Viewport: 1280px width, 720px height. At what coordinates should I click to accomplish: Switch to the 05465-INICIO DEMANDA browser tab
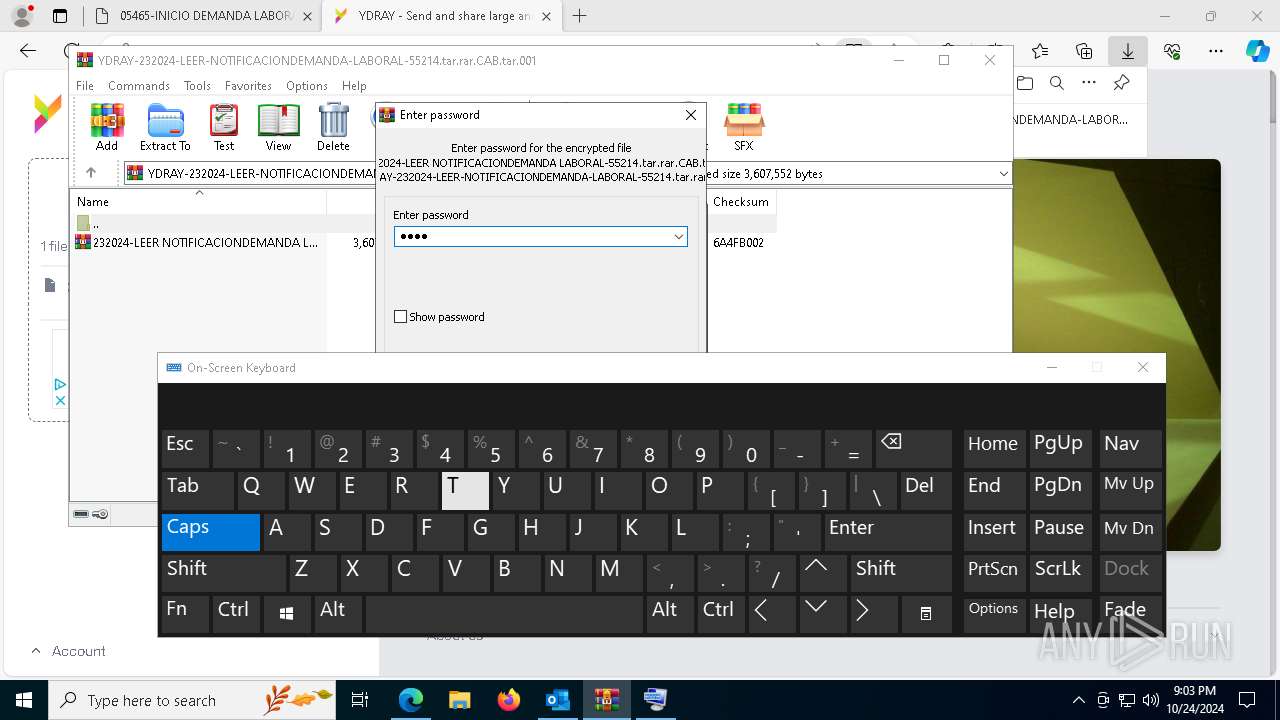coord(203,16)
